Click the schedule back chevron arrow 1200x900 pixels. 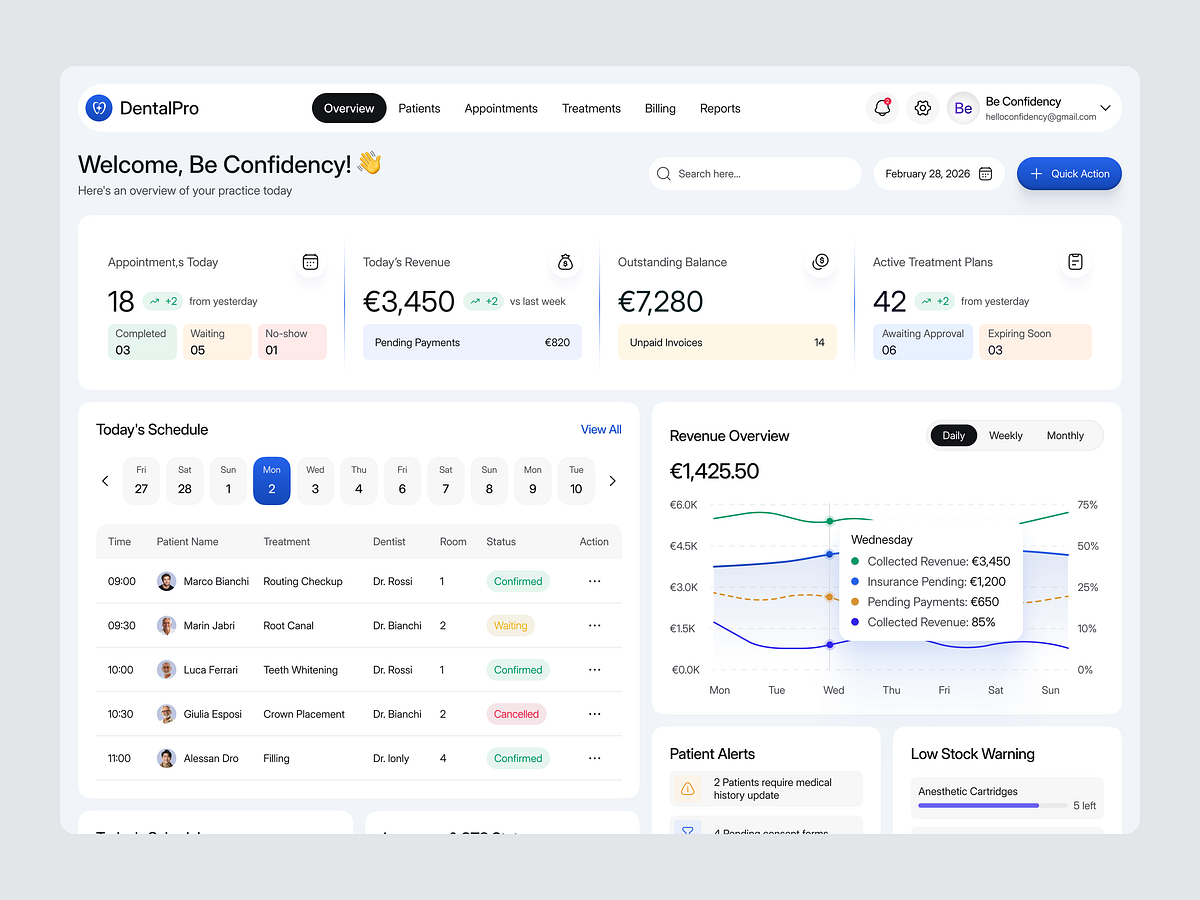coord(105,480)
